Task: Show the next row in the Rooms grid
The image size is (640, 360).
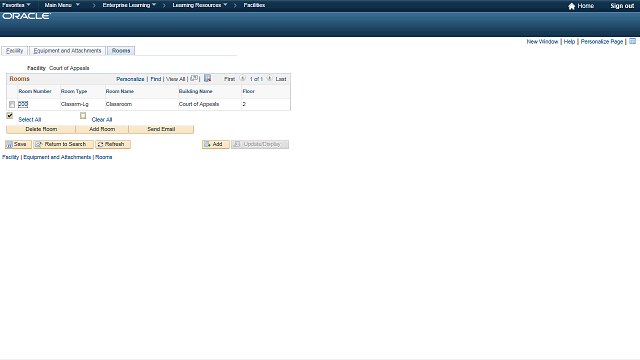Action: pos(269,78)
